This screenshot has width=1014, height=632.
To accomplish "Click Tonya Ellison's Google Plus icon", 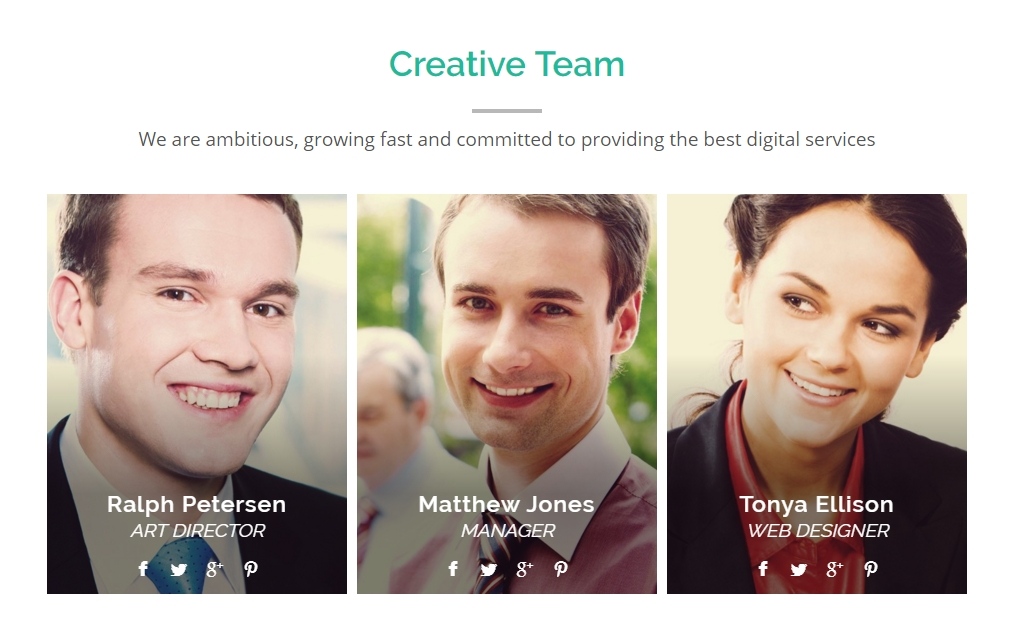I will [x=834, y=569].
